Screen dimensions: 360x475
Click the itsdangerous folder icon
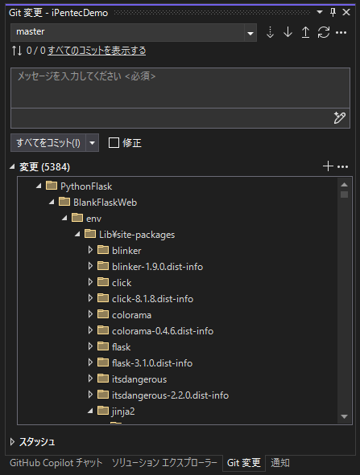click(103, 378)
